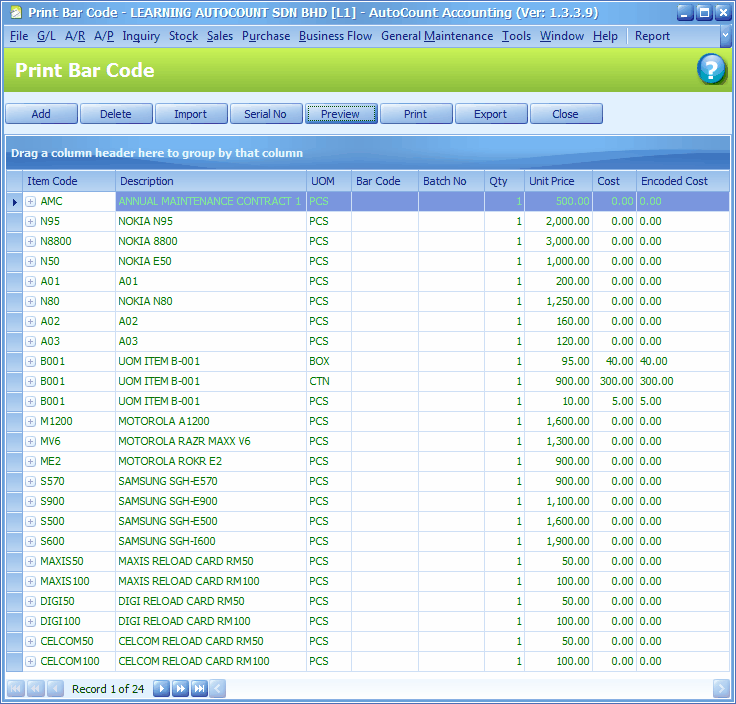The image size is (736, 704).
Task: Click the Import button
Action: [191, 114]
